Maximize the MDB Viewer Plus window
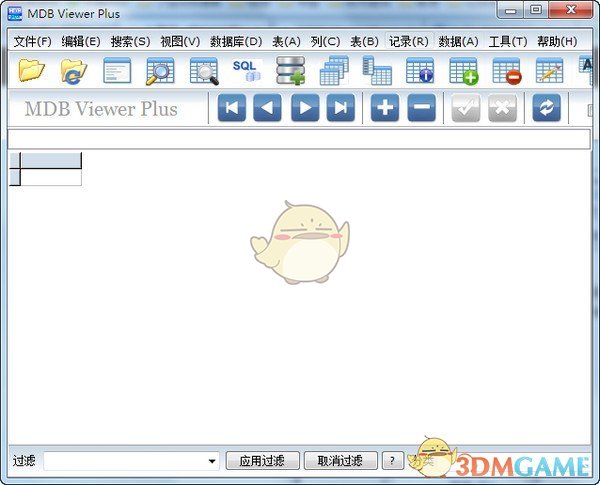 pos(536,10)
